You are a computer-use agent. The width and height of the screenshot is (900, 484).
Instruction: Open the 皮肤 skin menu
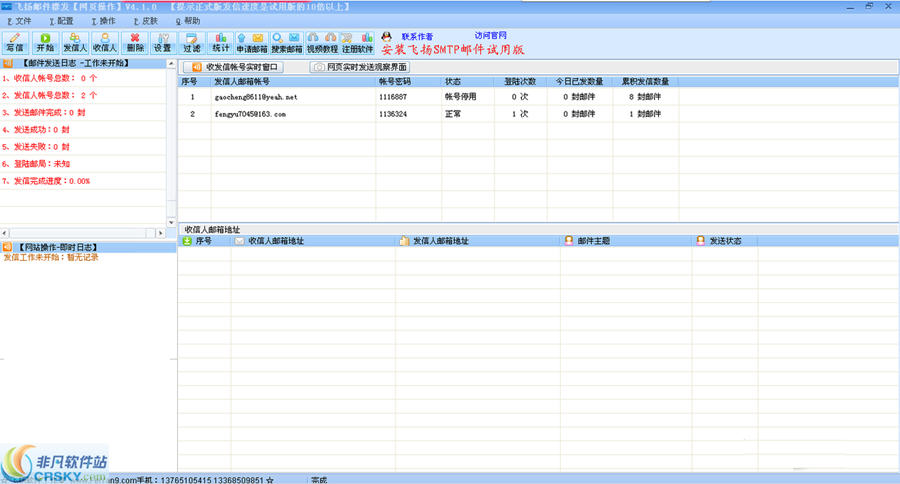click(146, 21)
